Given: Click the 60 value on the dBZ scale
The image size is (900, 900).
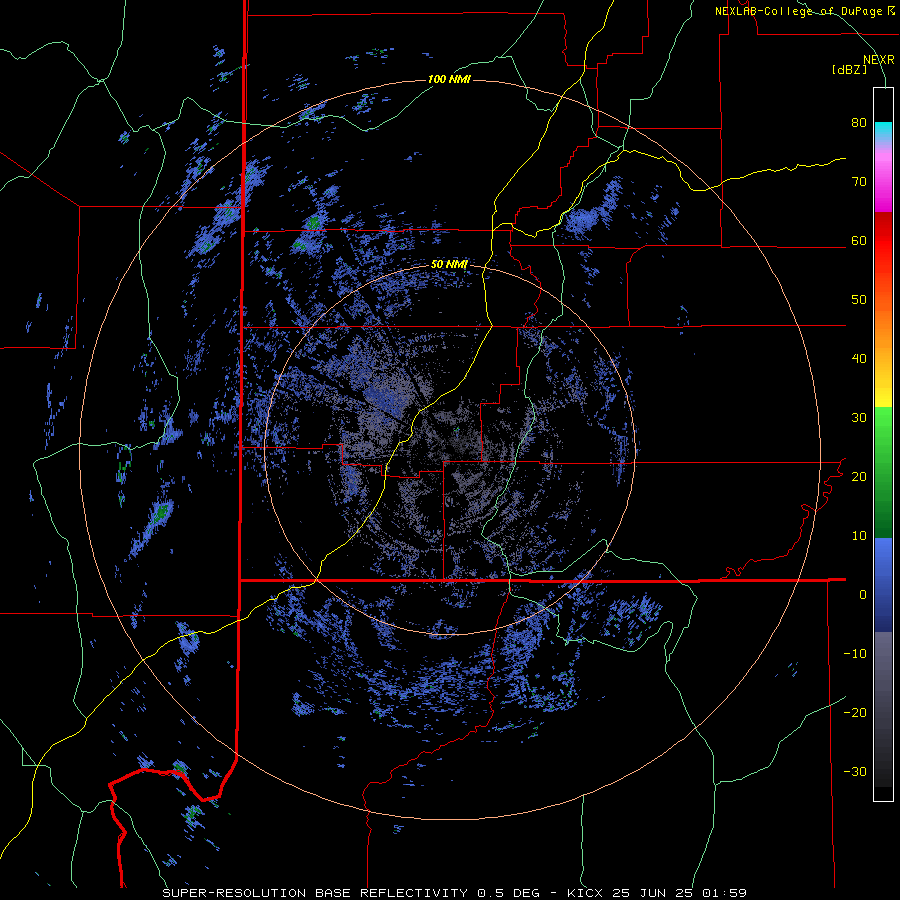Looking at the screenshot, I should tap(859, 241).
